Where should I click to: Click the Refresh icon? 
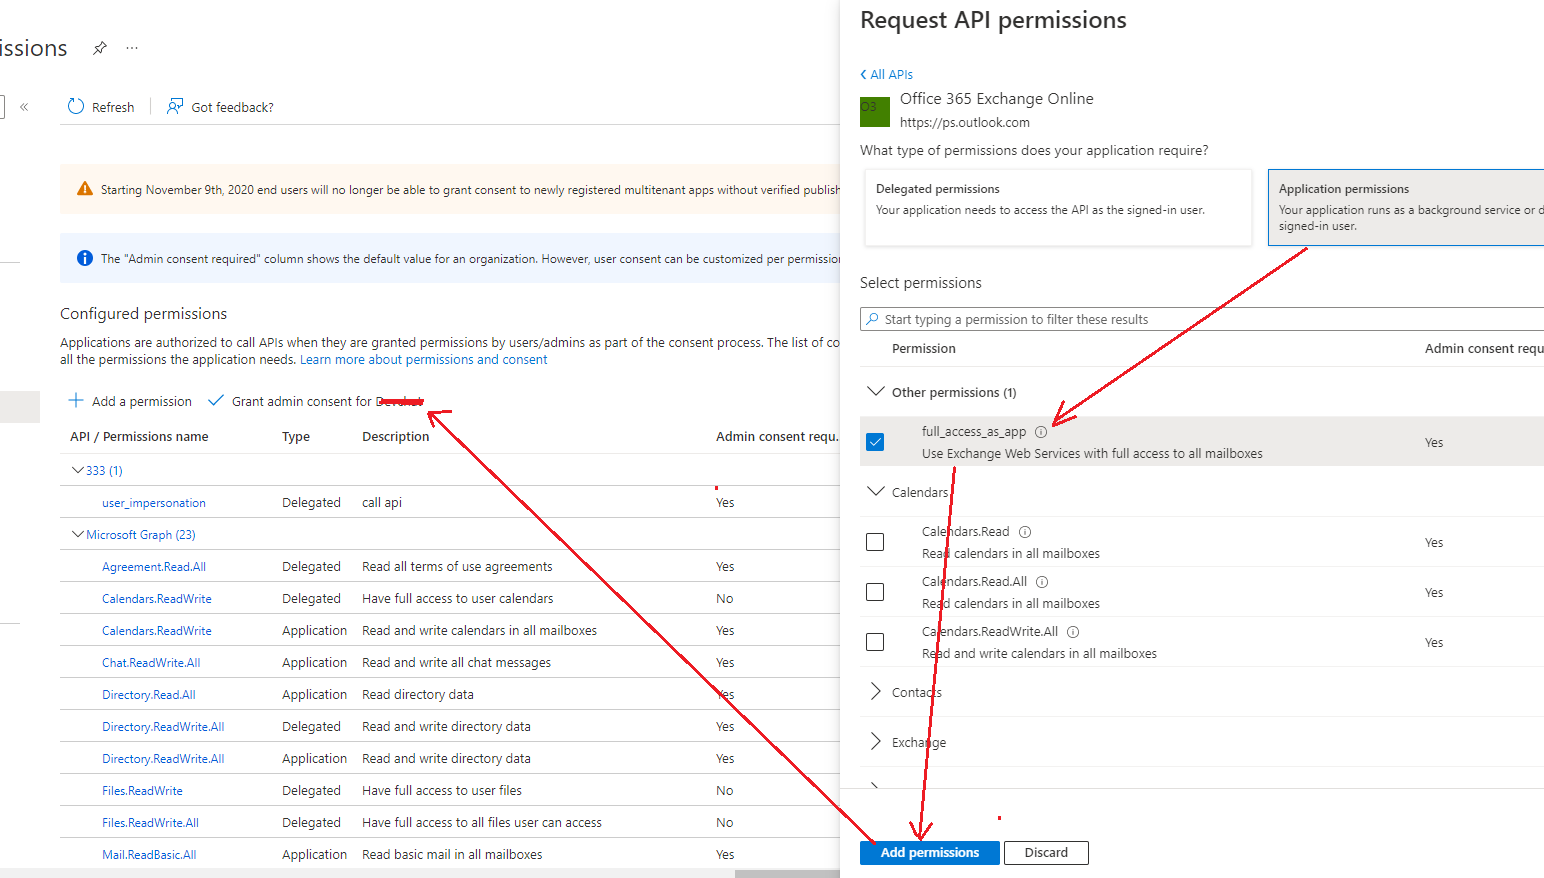(x=76, y=107)
